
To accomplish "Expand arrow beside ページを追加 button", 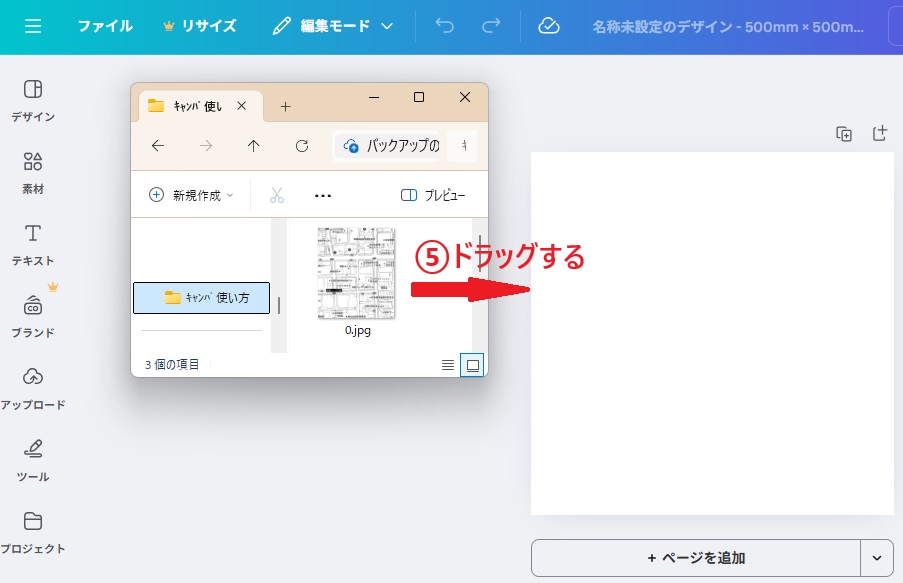I will click(x=877, y=558).
